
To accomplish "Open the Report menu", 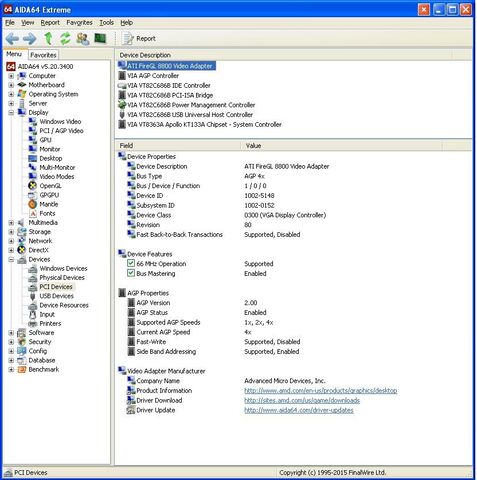I will [50, 23].
